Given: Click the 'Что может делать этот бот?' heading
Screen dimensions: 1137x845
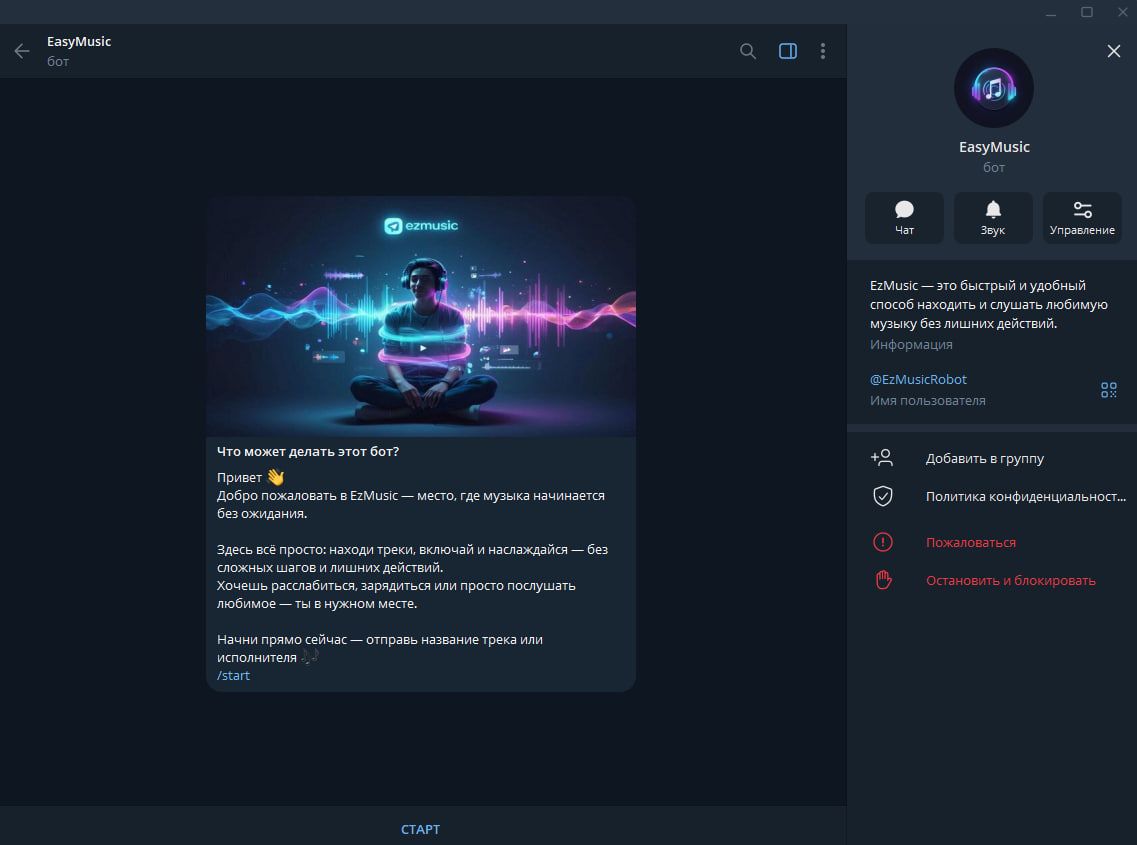Looking at the screenshot, I should tap(308, 451).
